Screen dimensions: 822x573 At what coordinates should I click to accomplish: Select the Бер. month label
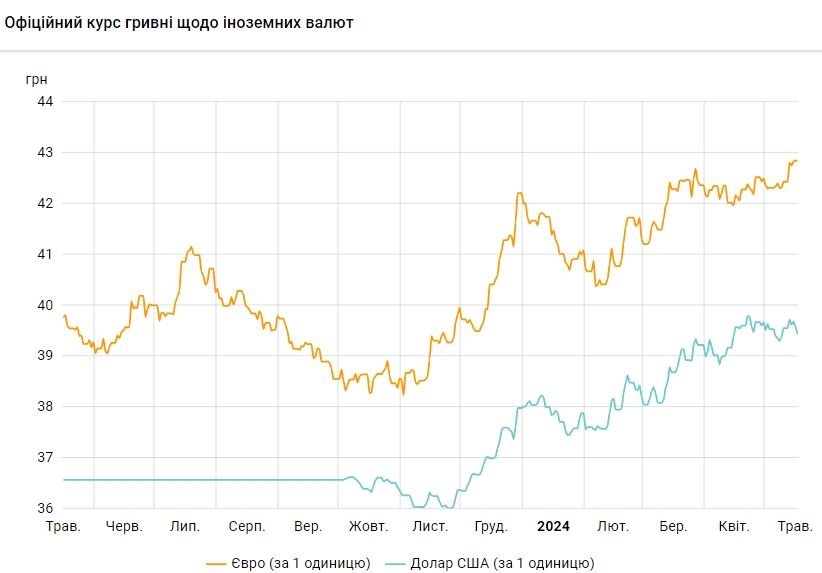[673, 526]
